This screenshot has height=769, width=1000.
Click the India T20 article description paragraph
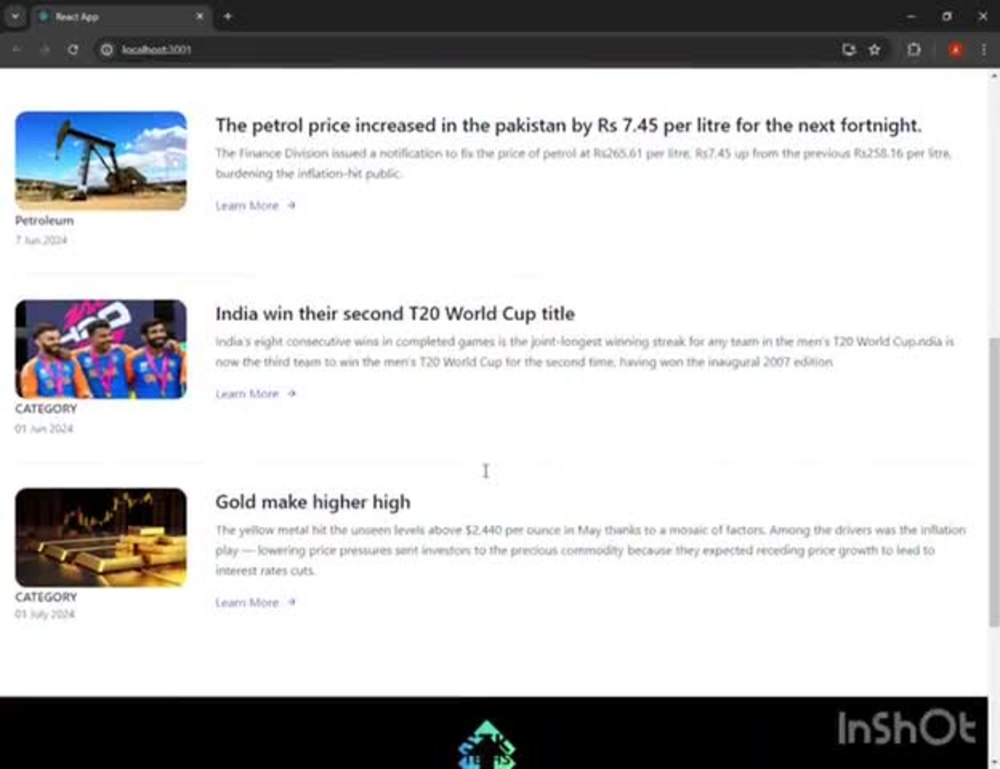[585, 352]
